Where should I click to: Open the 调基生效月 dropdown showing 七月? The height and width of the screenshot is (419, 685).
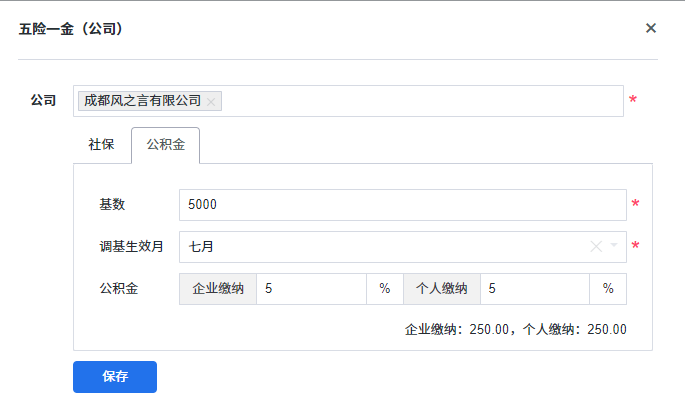coord(403,246)
